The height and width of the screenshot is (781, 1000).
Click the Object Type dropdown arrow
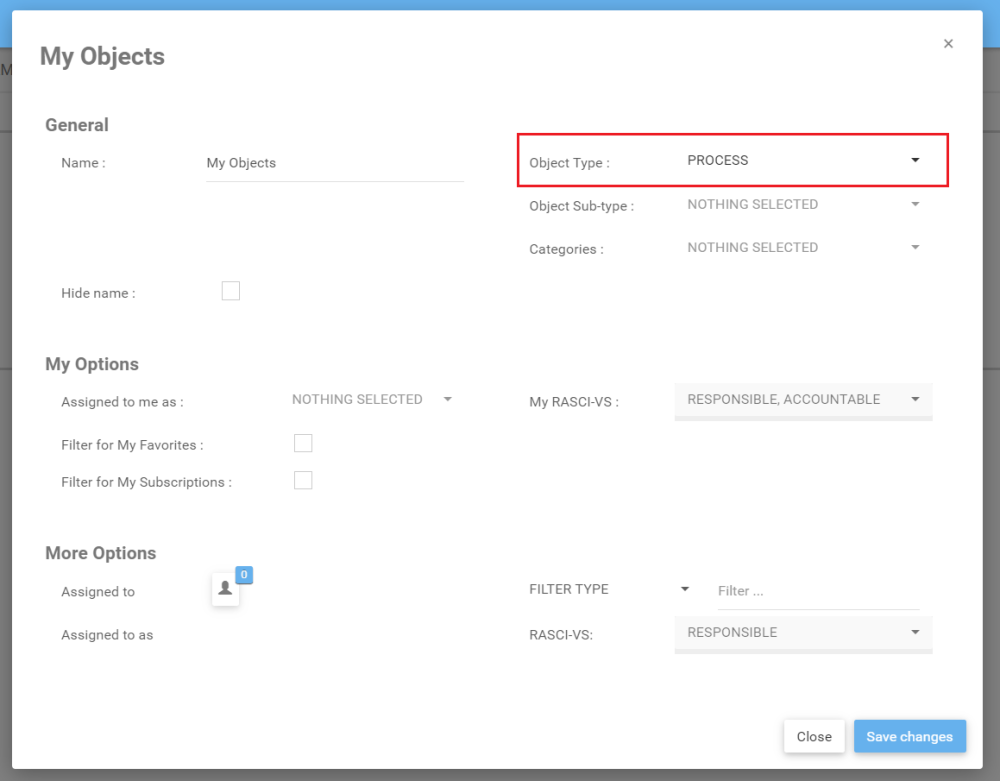(915, 161)
